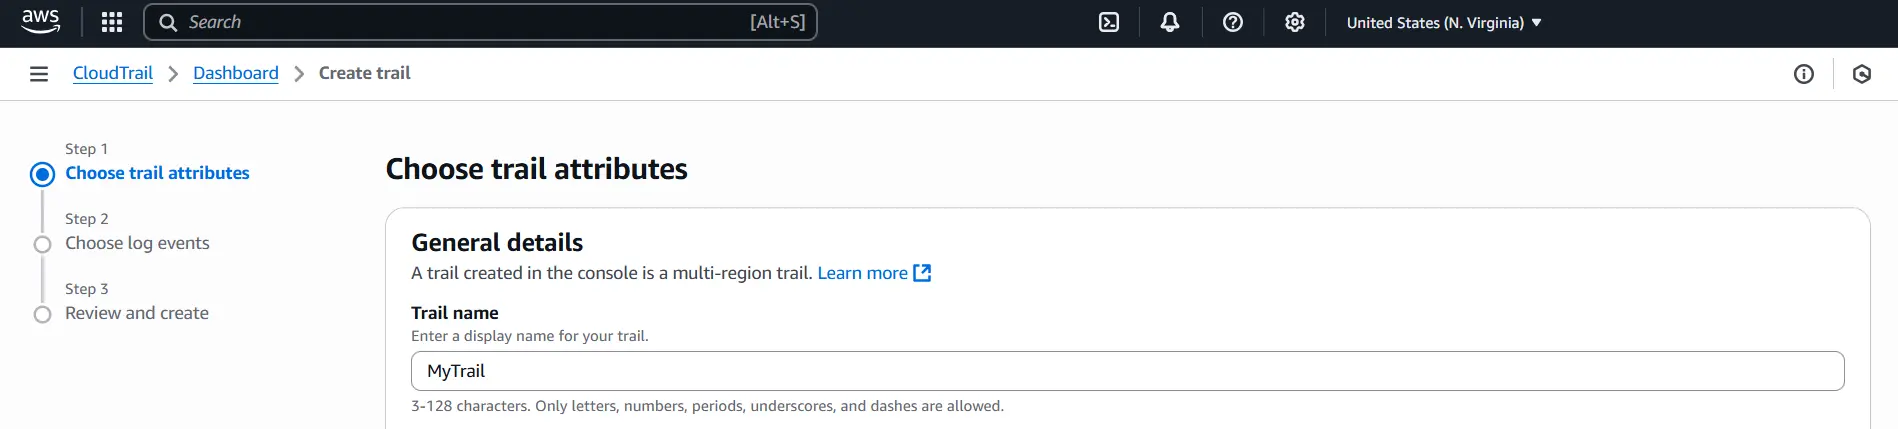Screen dimensions: 1898x429
Task: Expand the United States (N. Virginia) region dropdown
Action: pyautogui.click(x=1443, y=22)
